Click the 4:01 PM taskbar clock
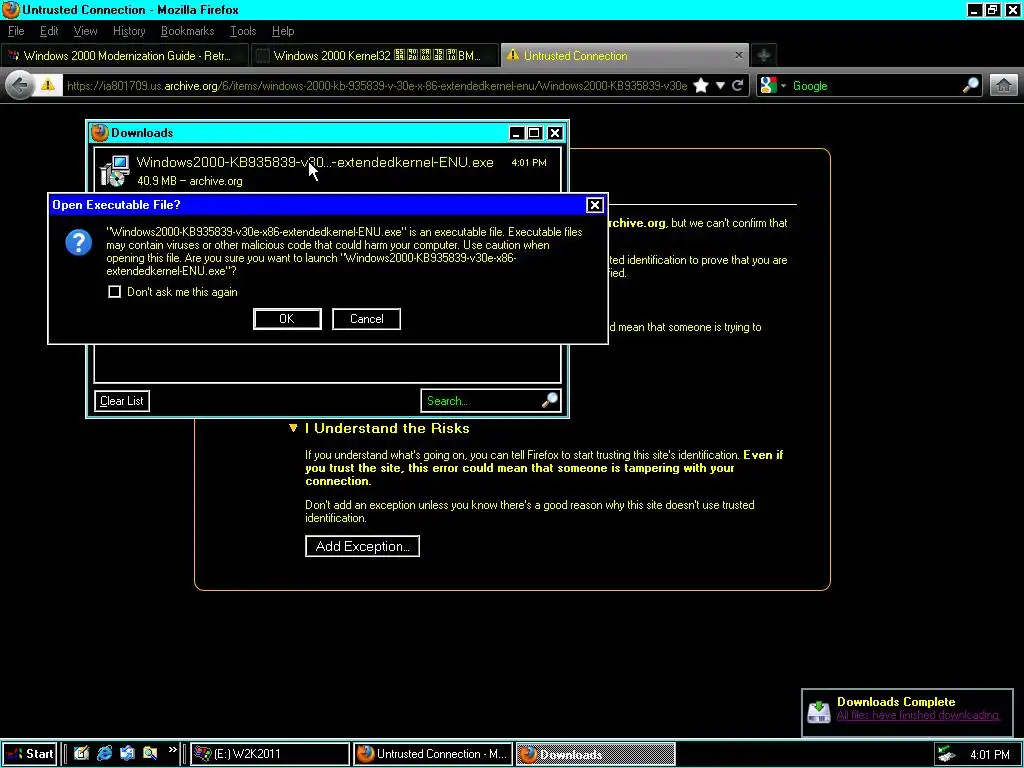This screenshot has height=768, width=1024. pos(990,754)
